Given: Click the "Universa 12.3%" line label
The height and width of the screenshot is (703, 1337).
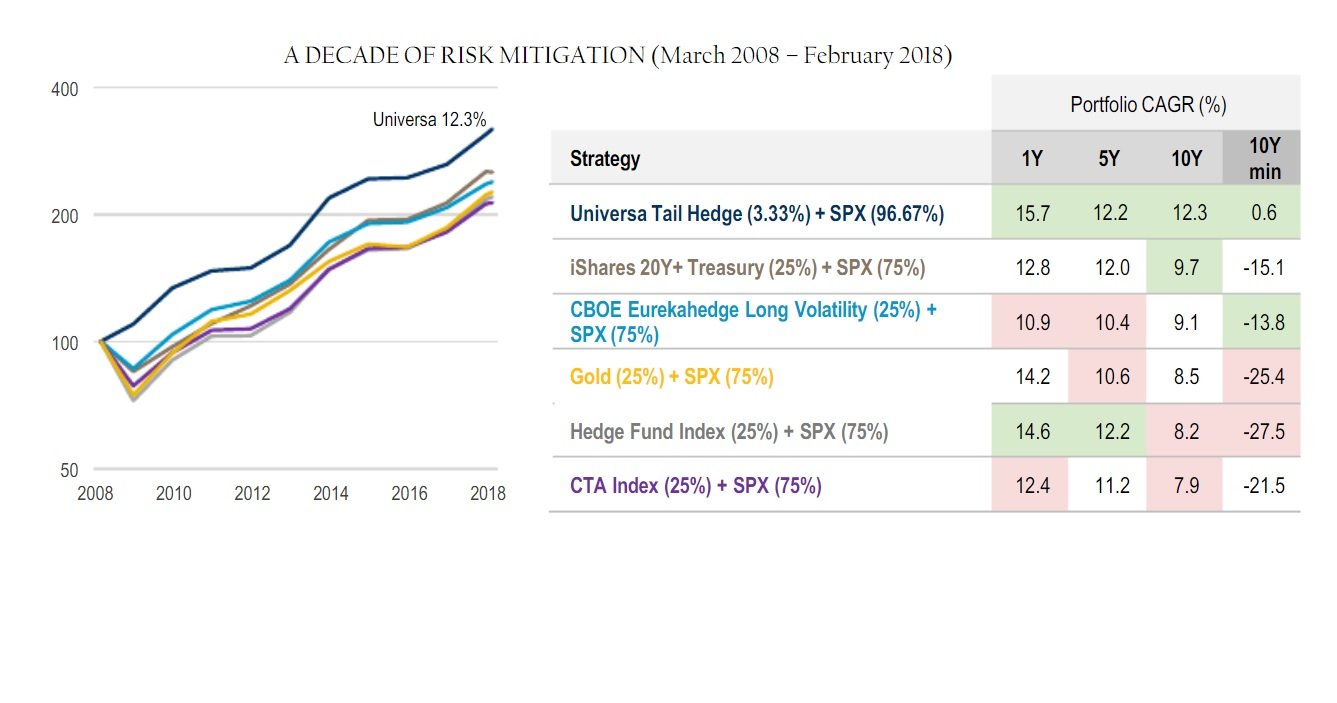Looking at the screenshot, I should pyautogui.click(x=429, y=120).
